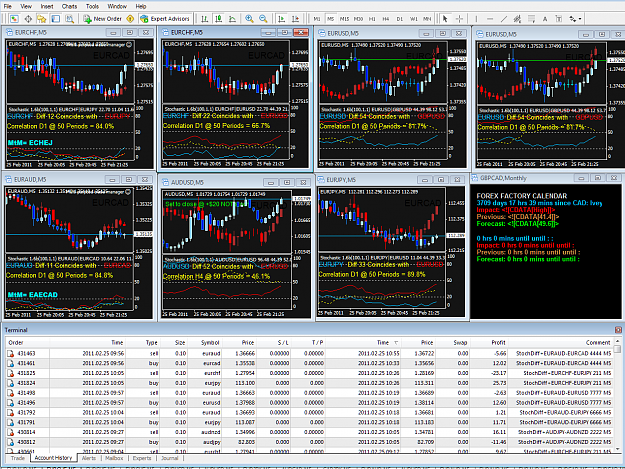
Task: Select the W1 timeframe
Action: click(x=414, y=19)
